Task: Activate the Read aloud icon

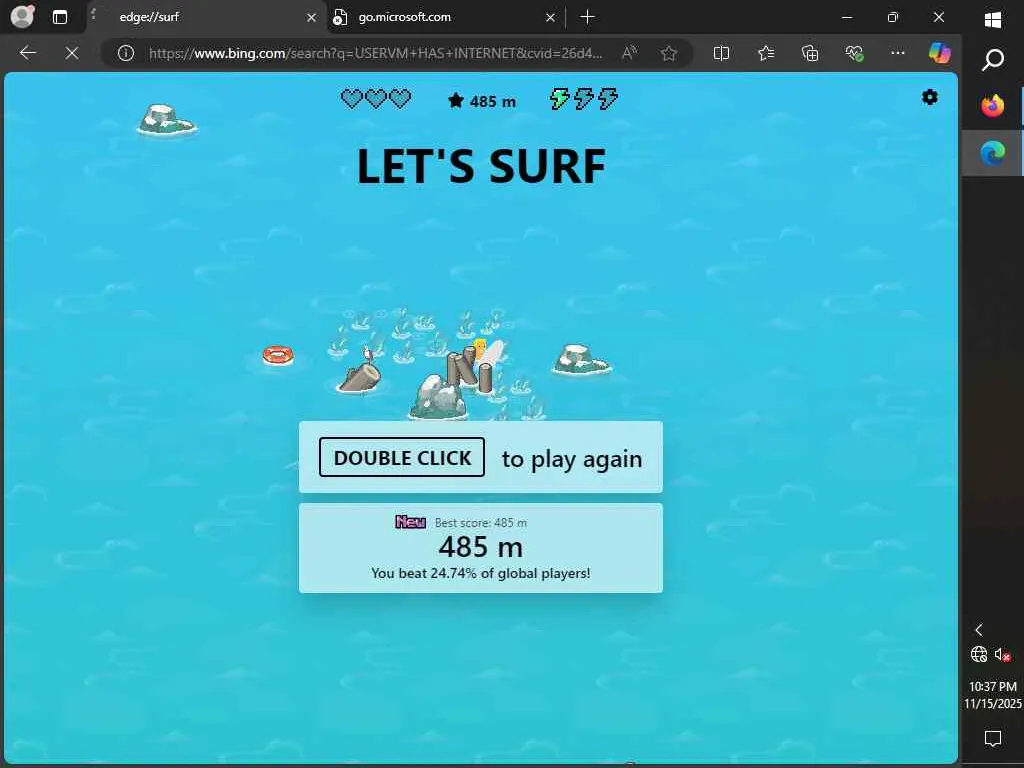Action: pyautogui.click(x=630, y=53)
